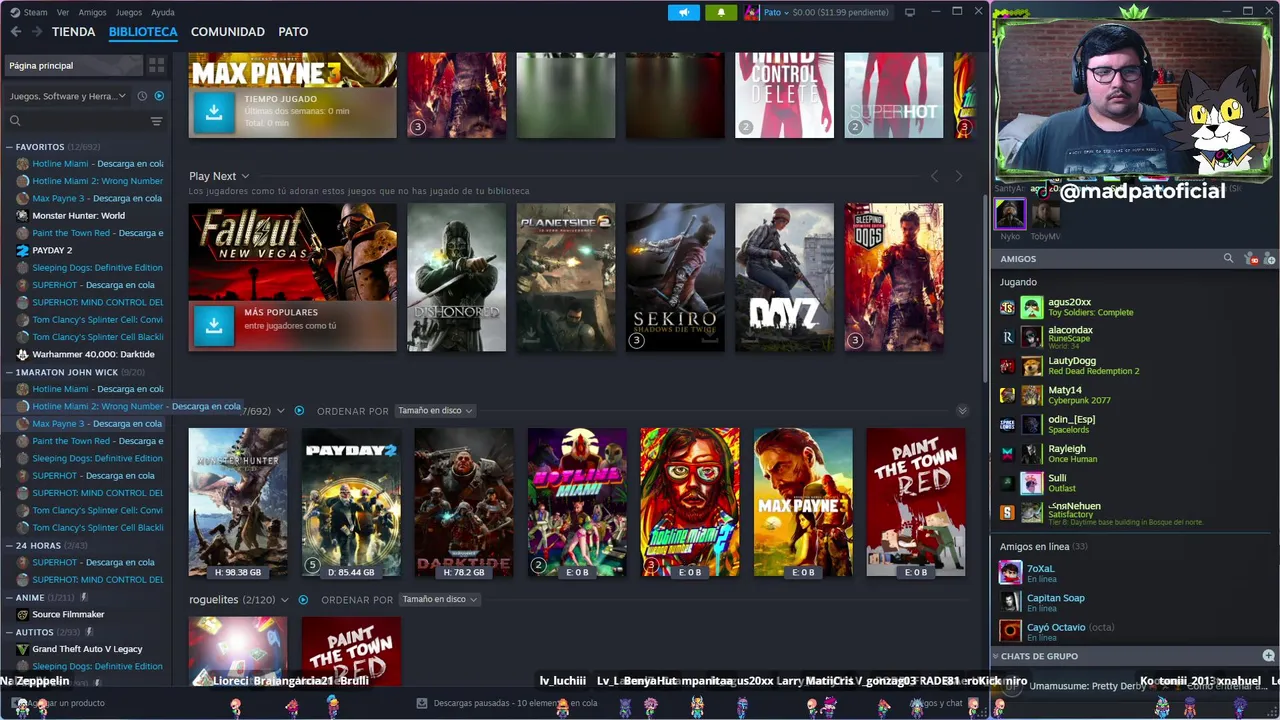Screen dimensions: 1280x720
Task: Open Sekiro Shadows Die Twice cover
Action: coord(675,277)
